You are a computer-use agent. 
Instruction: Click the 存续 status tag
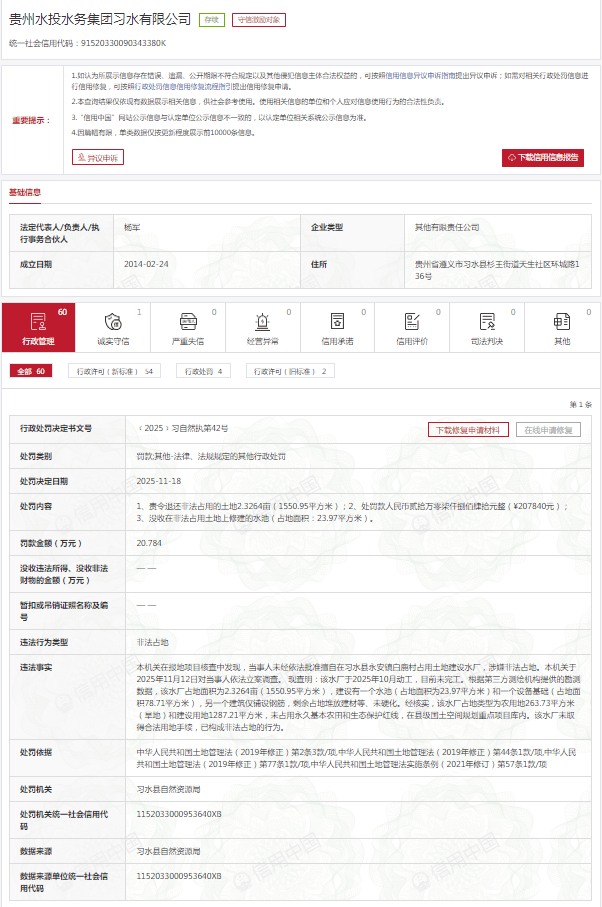click(212, 20)
